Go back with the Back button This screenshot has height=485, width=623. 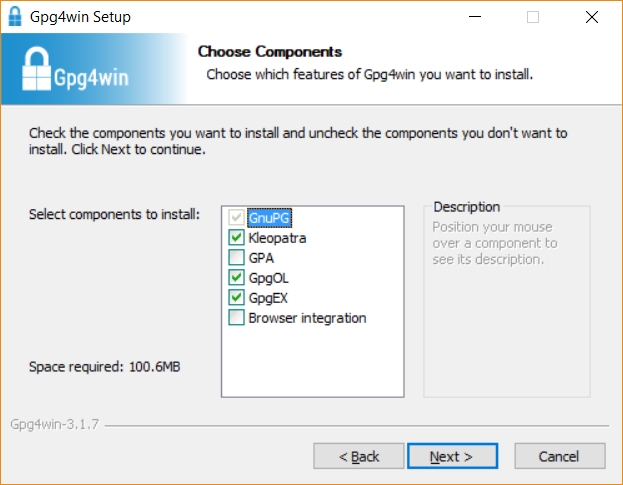(359, 456)
